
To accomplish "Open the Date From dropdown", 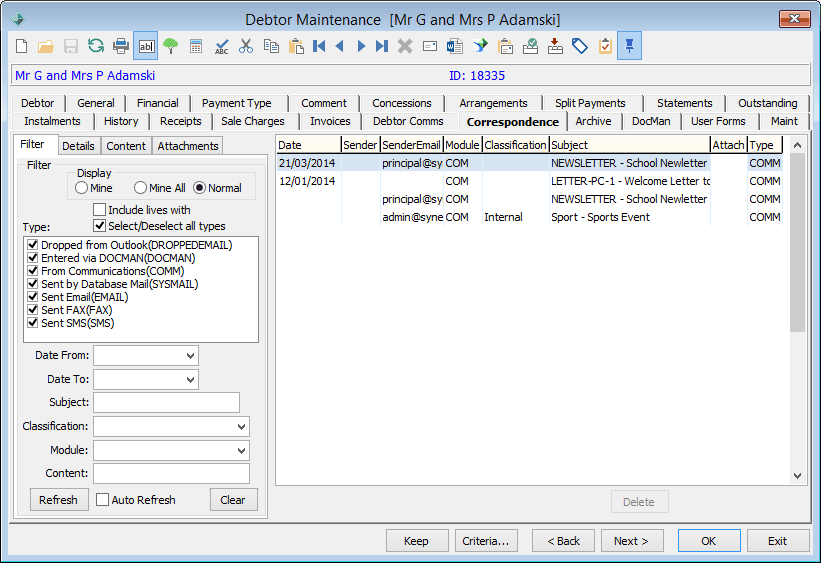I will (x=191, y=356).
